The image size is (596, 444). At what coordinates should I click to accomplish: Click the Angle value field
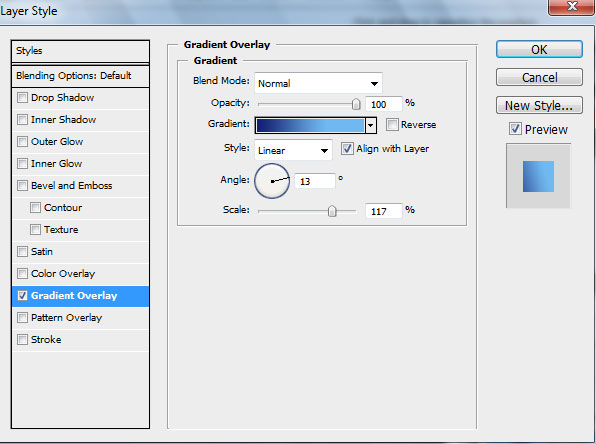[x=315, y=181]
